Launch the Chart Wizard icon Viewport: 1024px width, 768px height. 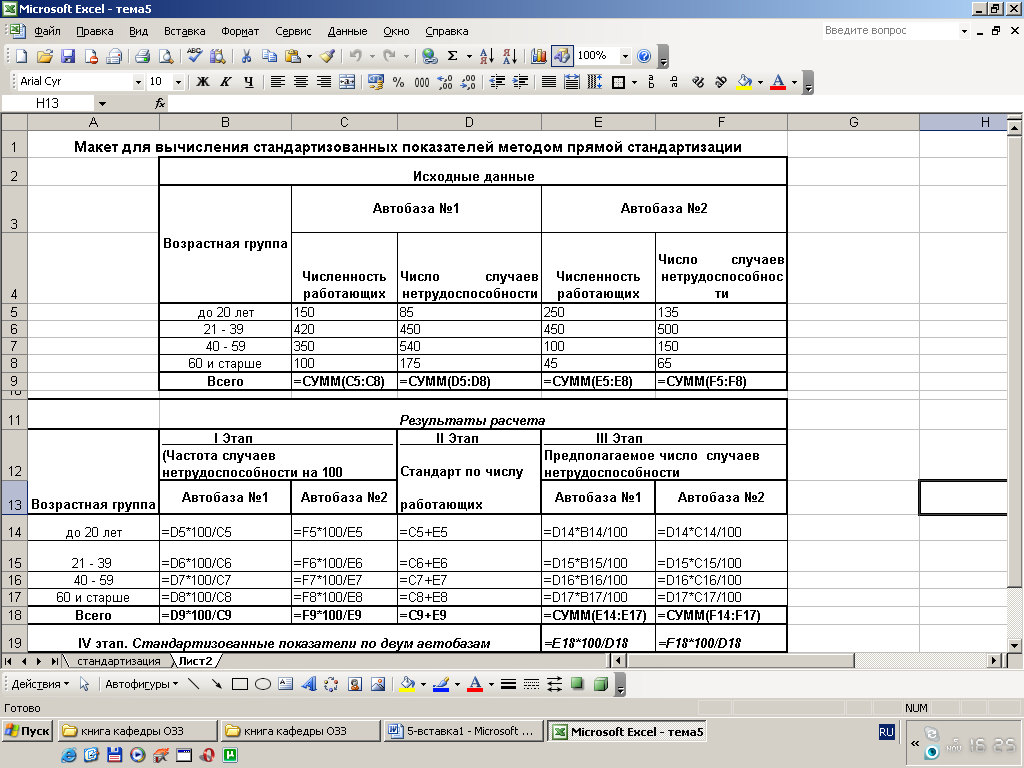[x=539, y=56]
